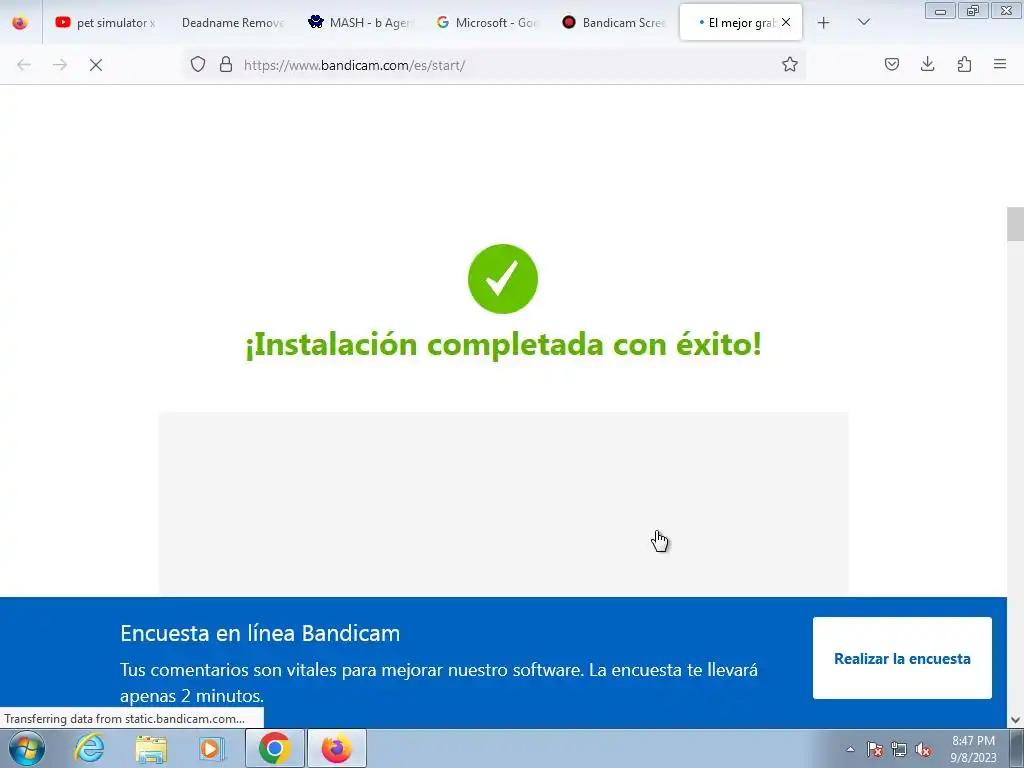Viewport: 1024px width, 768px height.
Task: Click the green checkmark success icon
Action: [503, 279]
